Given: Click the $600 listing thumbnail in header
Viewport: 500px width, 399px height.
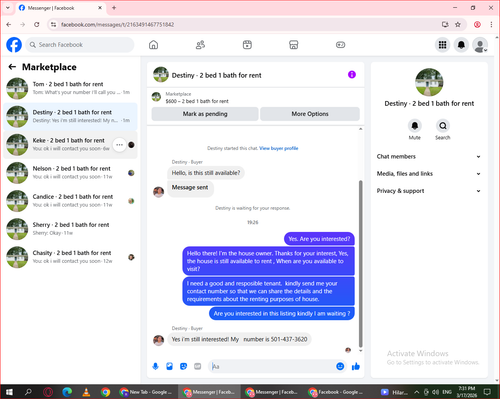Looking at the screenshot, I should click(x=156, y=97).
